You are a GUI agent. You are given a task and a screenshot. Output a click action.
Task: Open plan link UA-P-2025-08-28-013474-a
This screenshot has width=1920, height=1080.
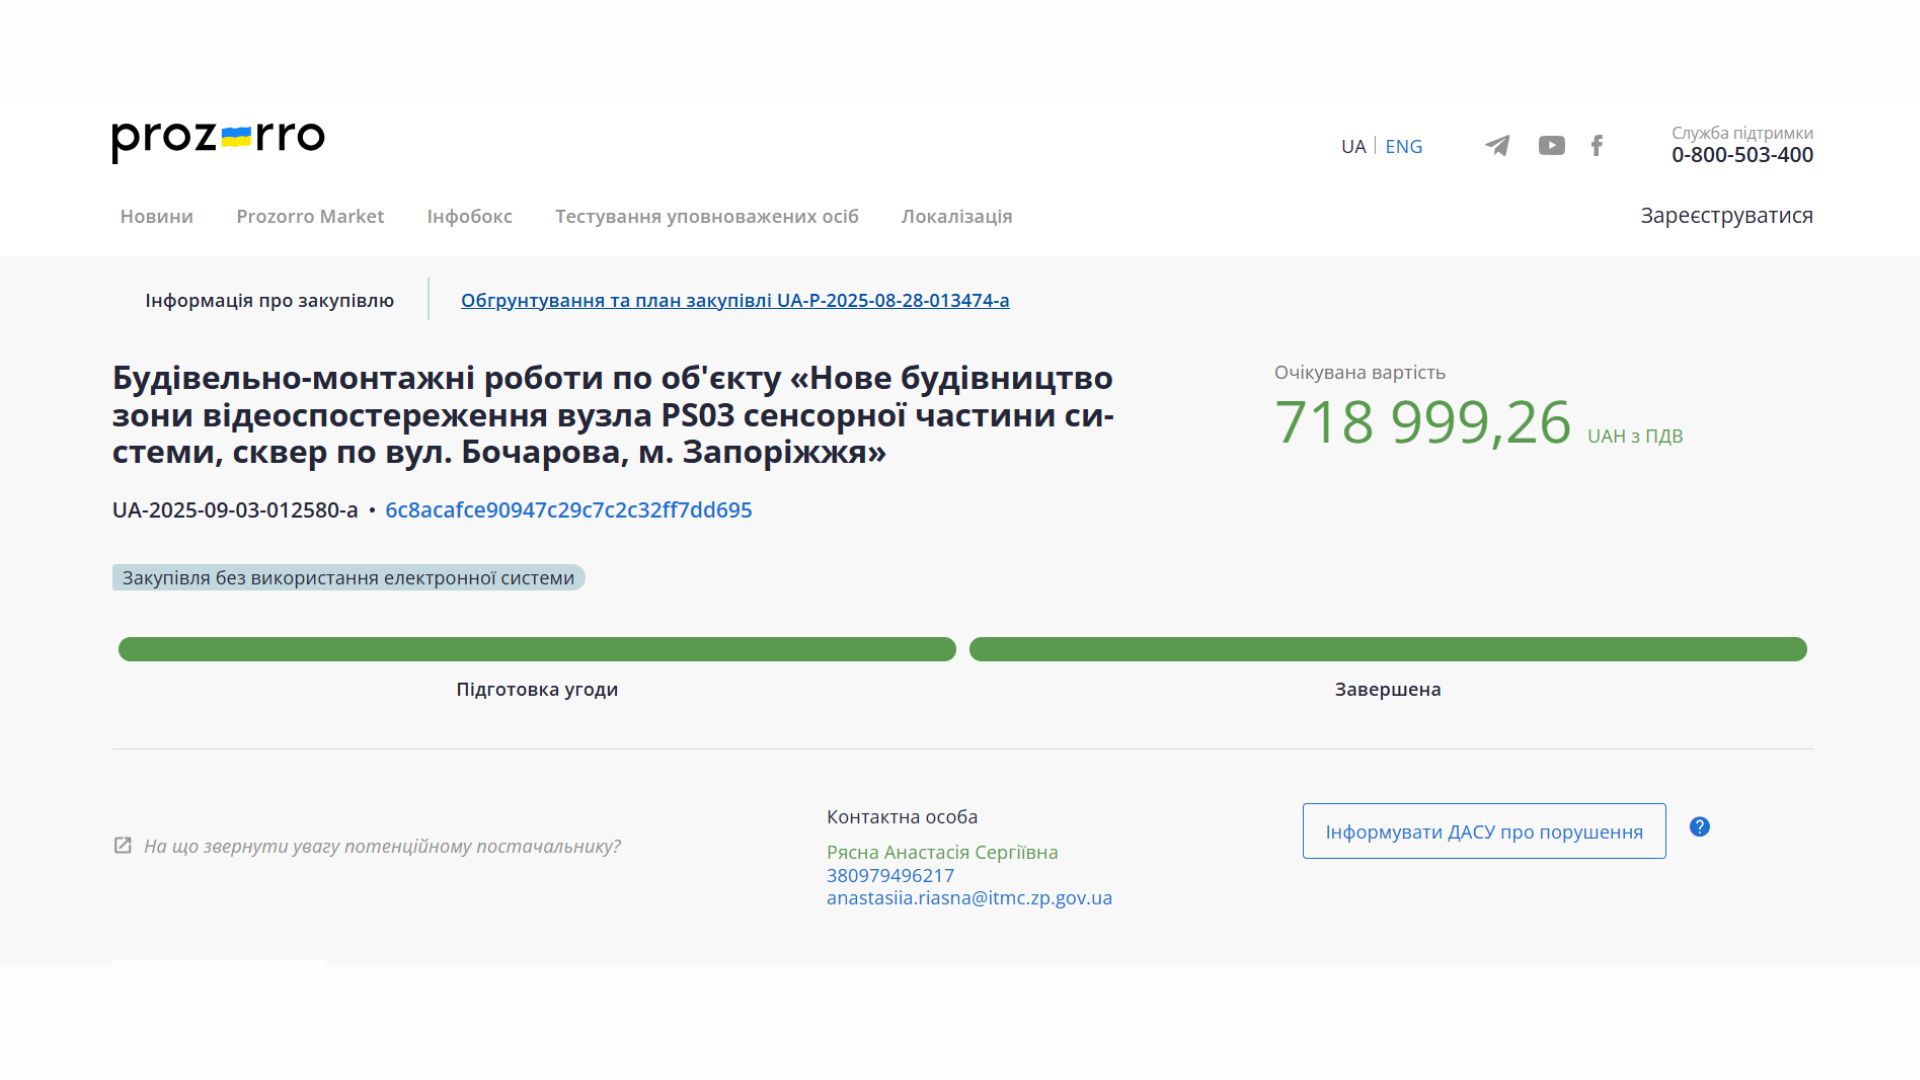tap(735, 300)
